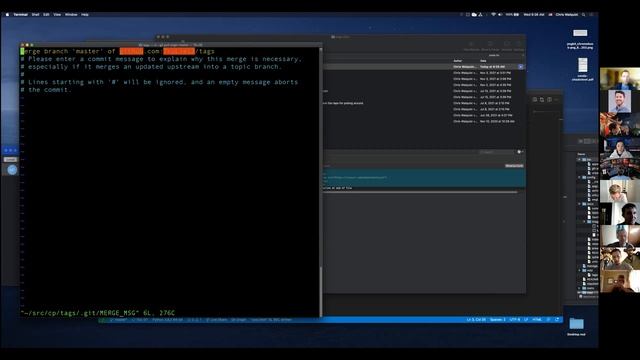Open Spotlight search magnifier icon
Image resolution: width=640 pixels, height=360 pixels.
(584, 14)
